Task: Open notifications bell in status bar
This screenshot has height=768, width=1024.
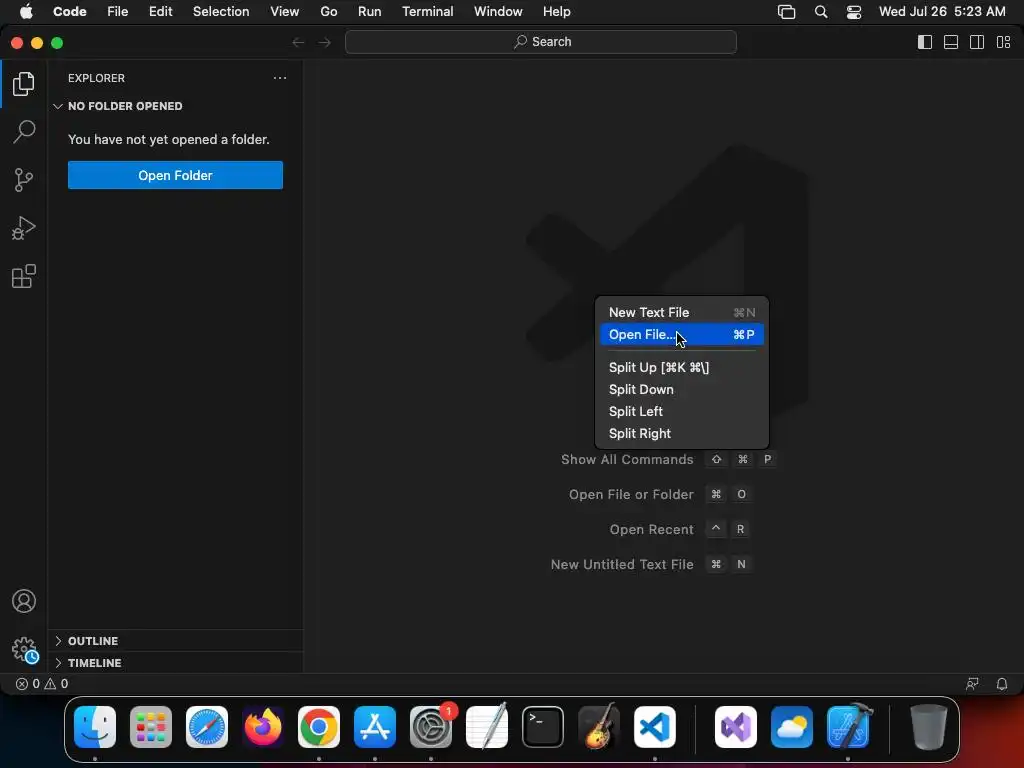Action: tap(1002, 684)
